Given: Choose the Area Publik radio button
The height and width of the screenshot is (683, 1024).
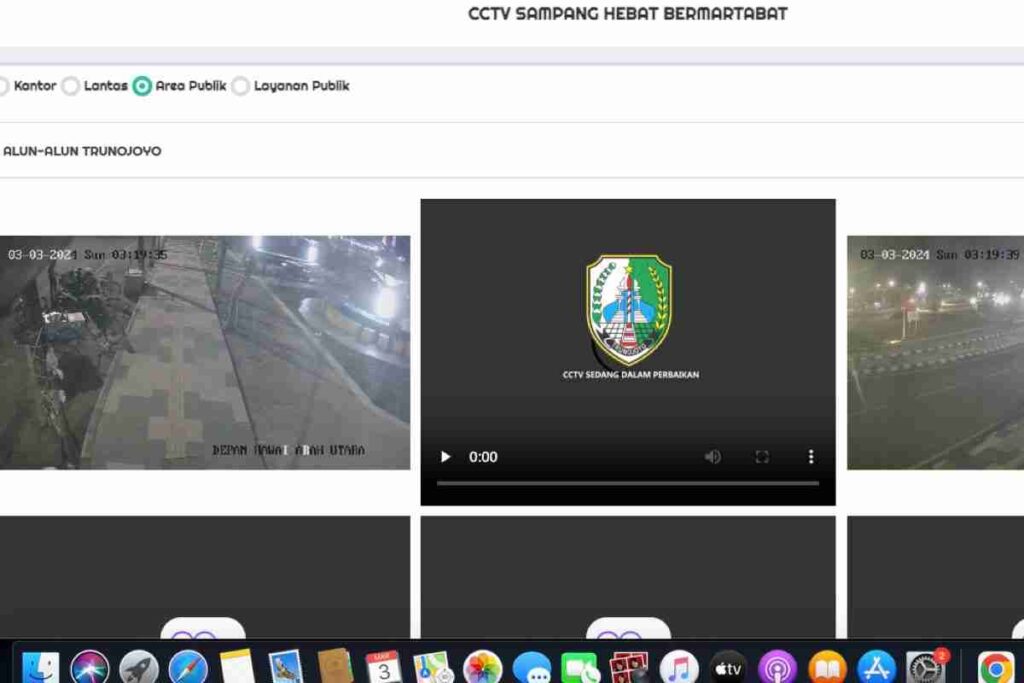Looking at the screenshot, I should click(x=142, y=87).
